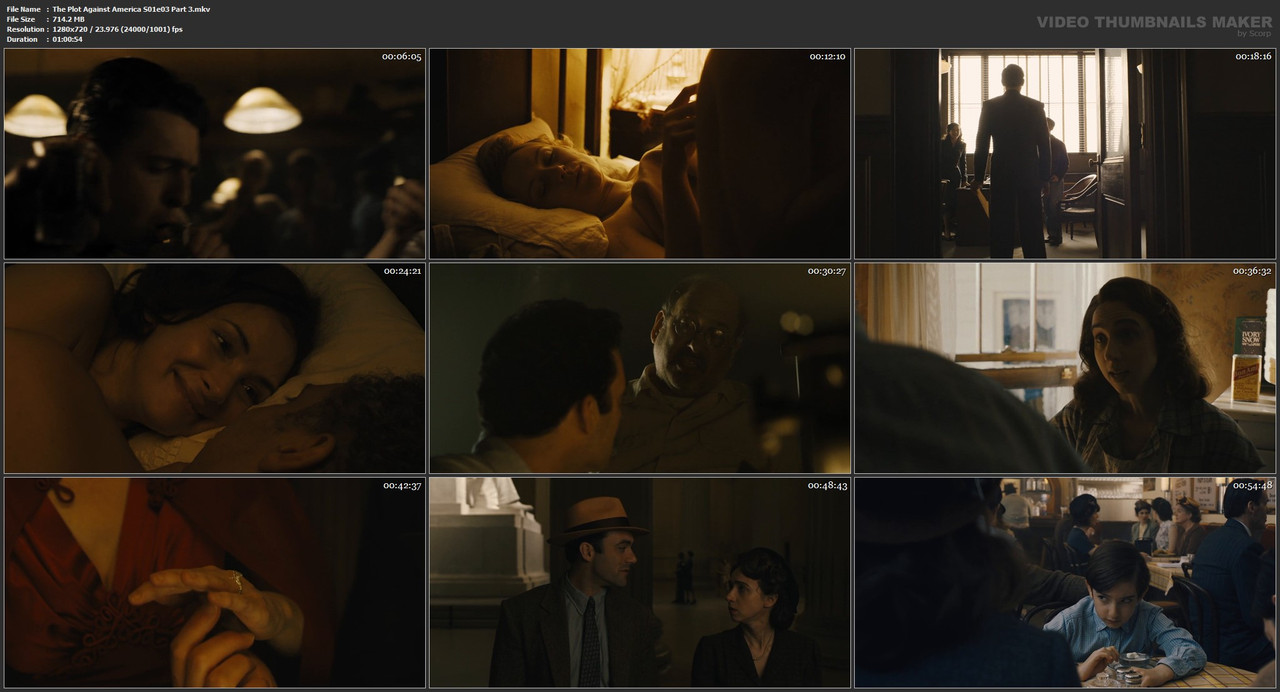Image resolution: width=1280 pixels, height=692 pixels.
Task: Click the file name 'The Plot Against America S01e03 Part 3.mkv'
Action: coord(131,9)
